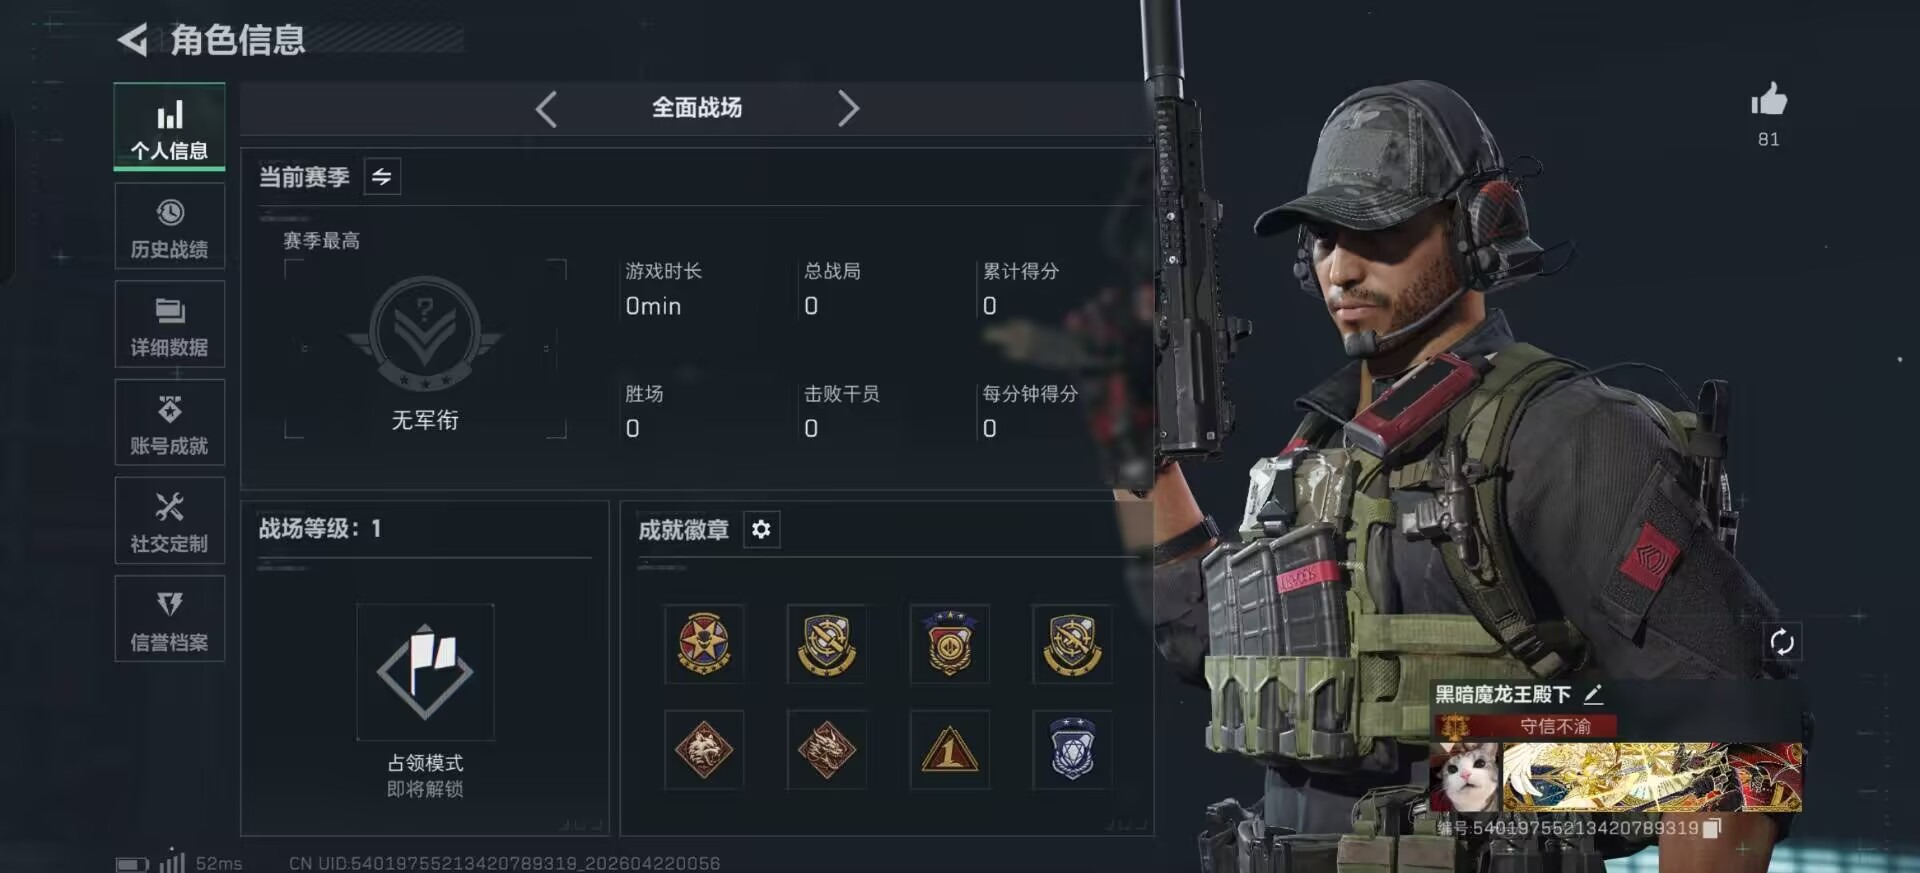The height and width of the screenshot is (873, 1920).
Task: Open the 历史战绩 tab
Action: pos(169,226)
